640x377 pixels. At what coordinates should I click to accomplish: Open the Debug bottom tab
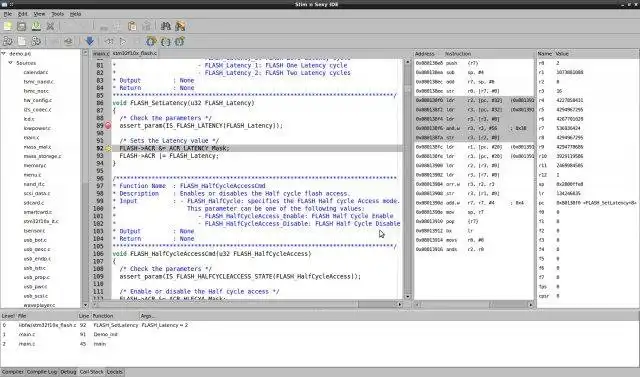pos(68,372)
